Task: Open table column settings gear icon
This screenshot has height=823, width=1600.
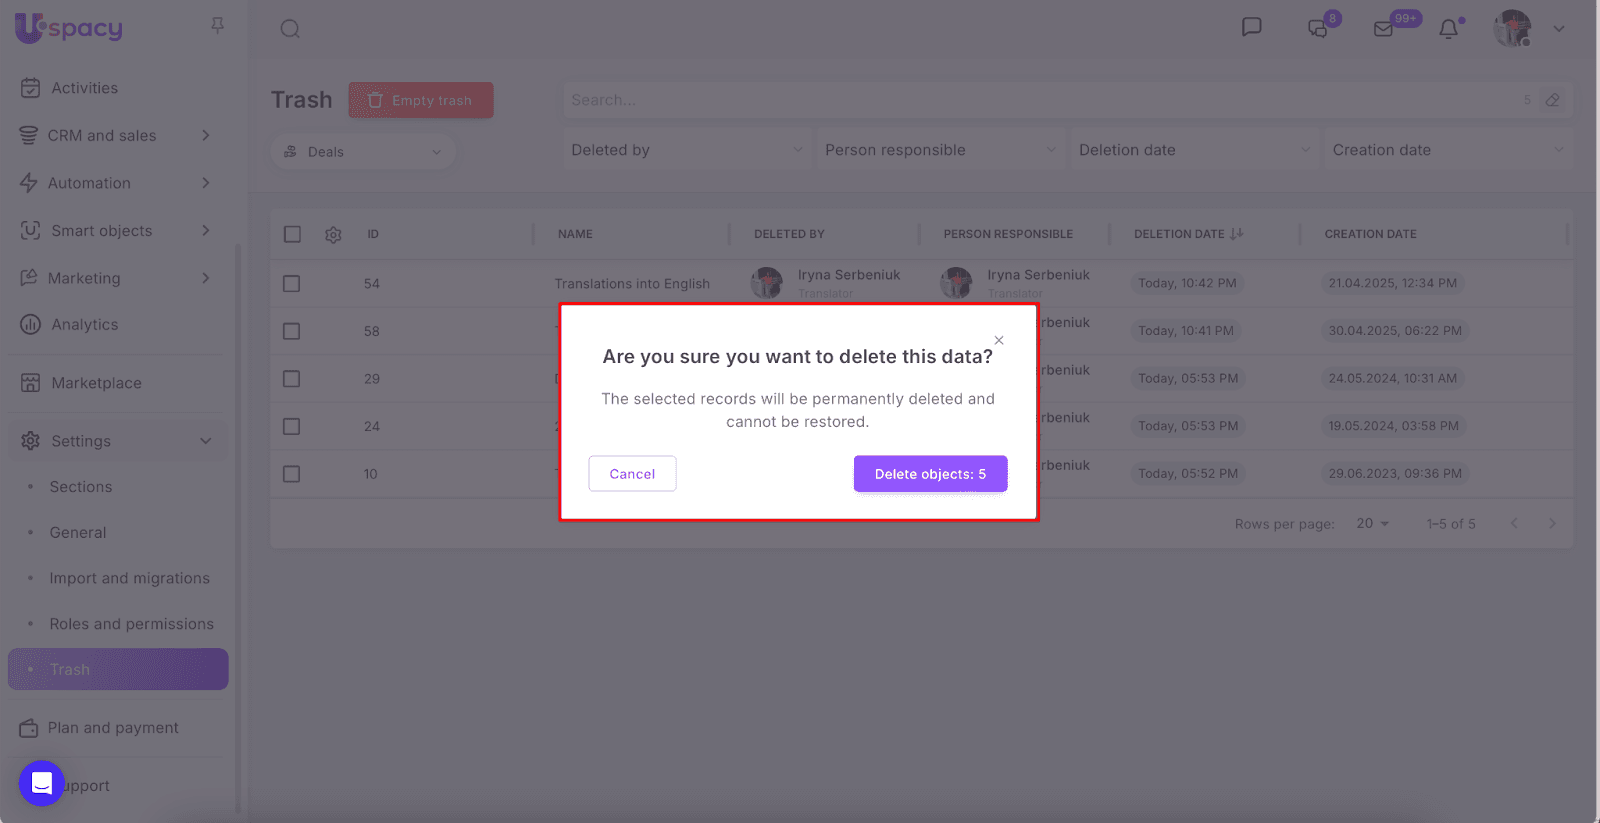Action: tap(333, 234)
